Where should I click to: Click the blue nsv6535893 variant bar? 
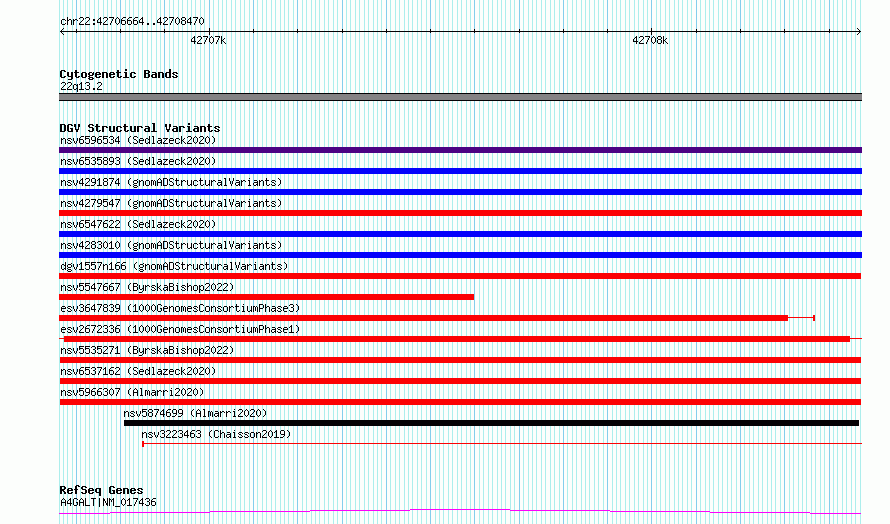pyautogui.click(x=460, y=171)
